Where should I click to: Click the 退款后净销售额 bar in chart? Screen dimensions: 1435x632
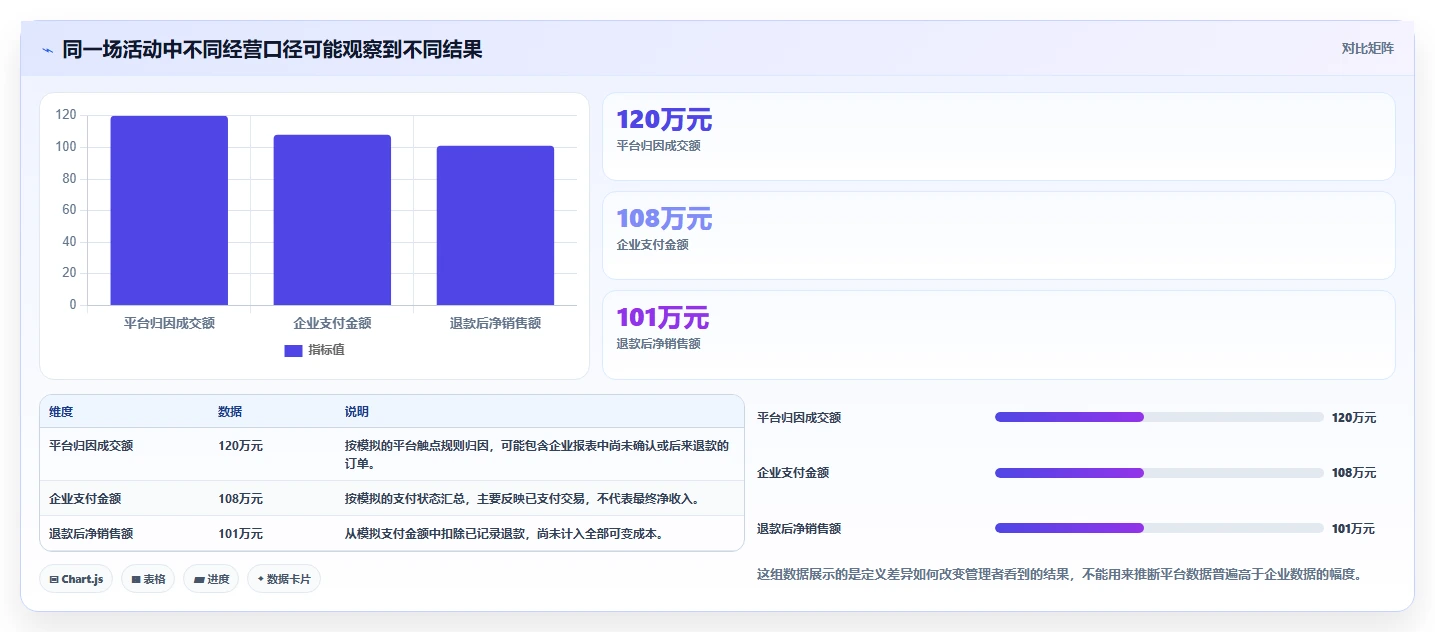click(495, 225)
